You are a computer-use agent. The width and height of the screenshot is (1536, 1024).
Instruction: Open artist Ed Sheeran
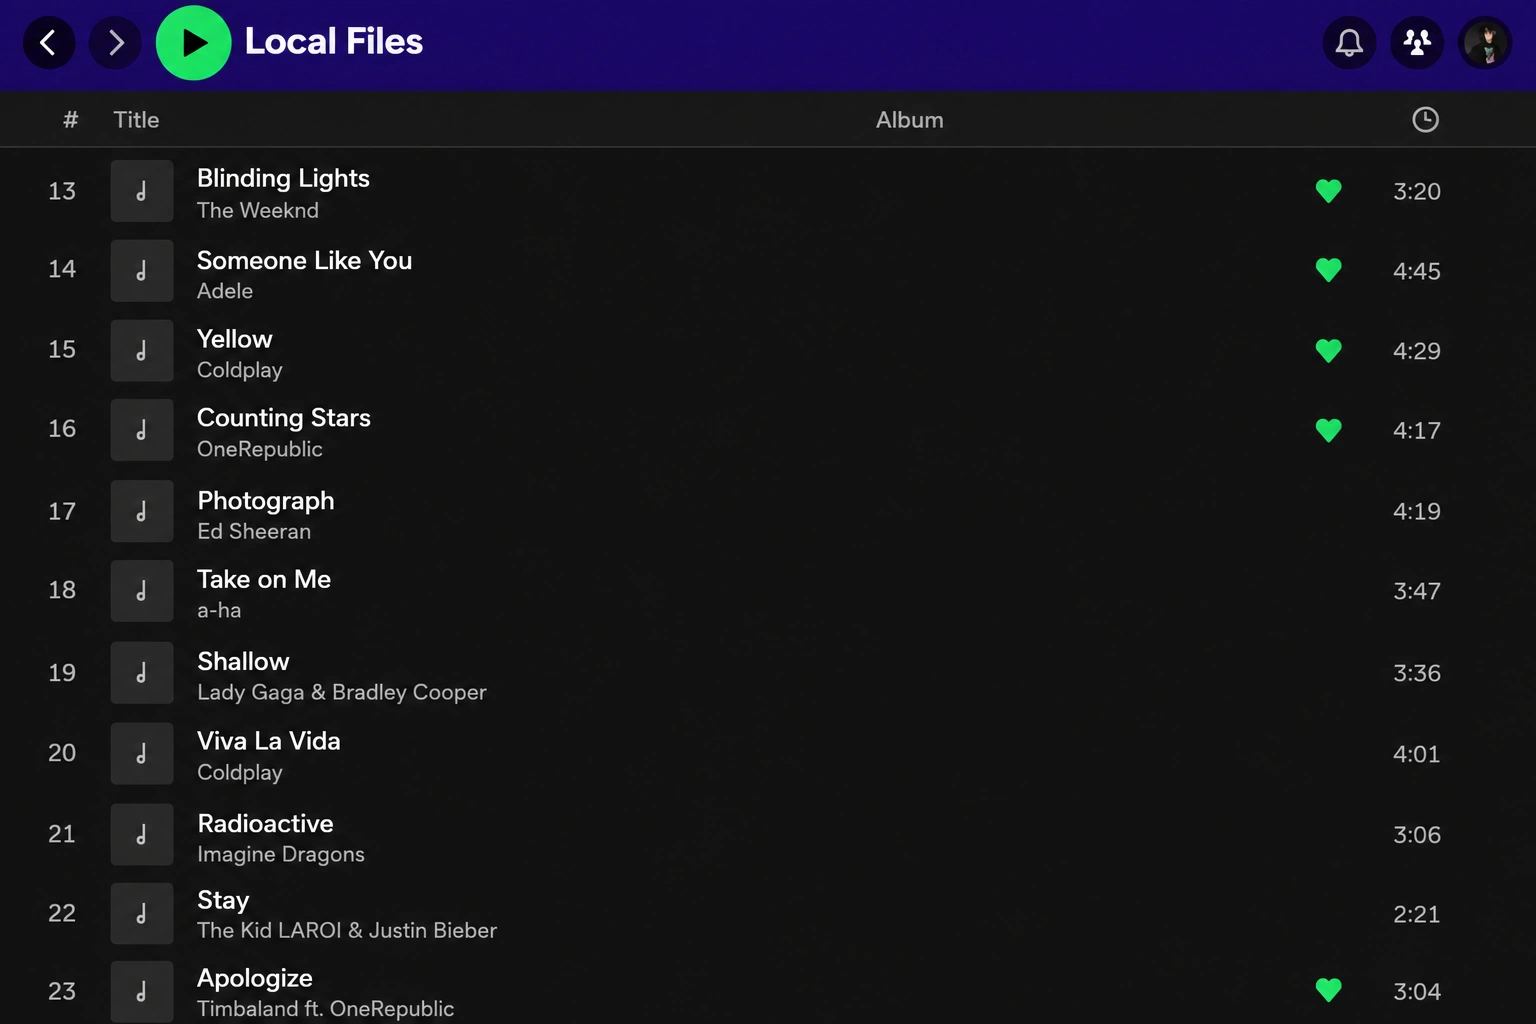coord(253,531)
